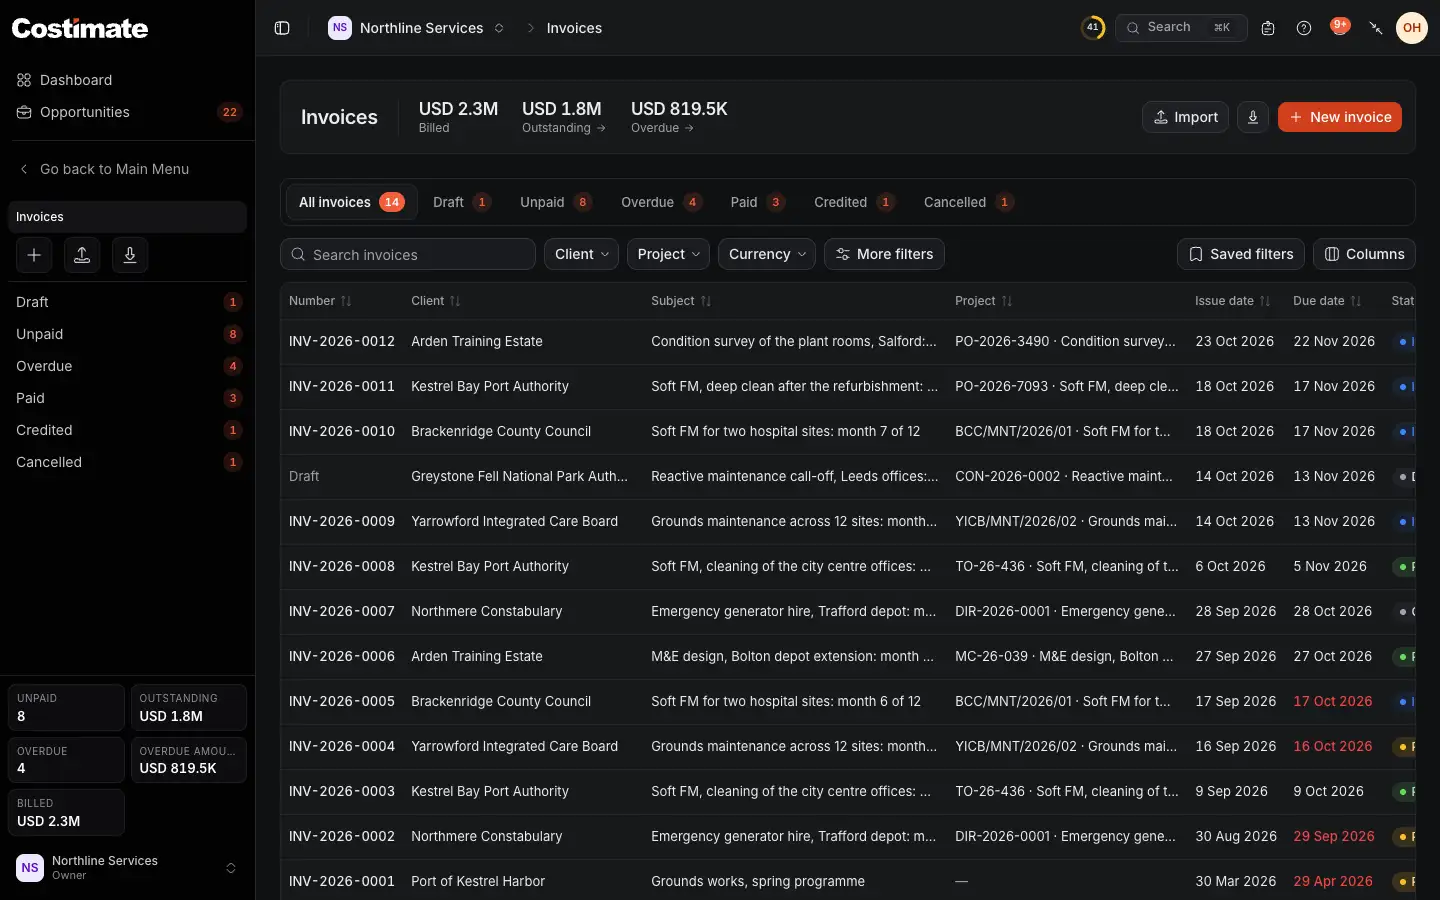Open the OH user avatar menu

coord(1412,28)
